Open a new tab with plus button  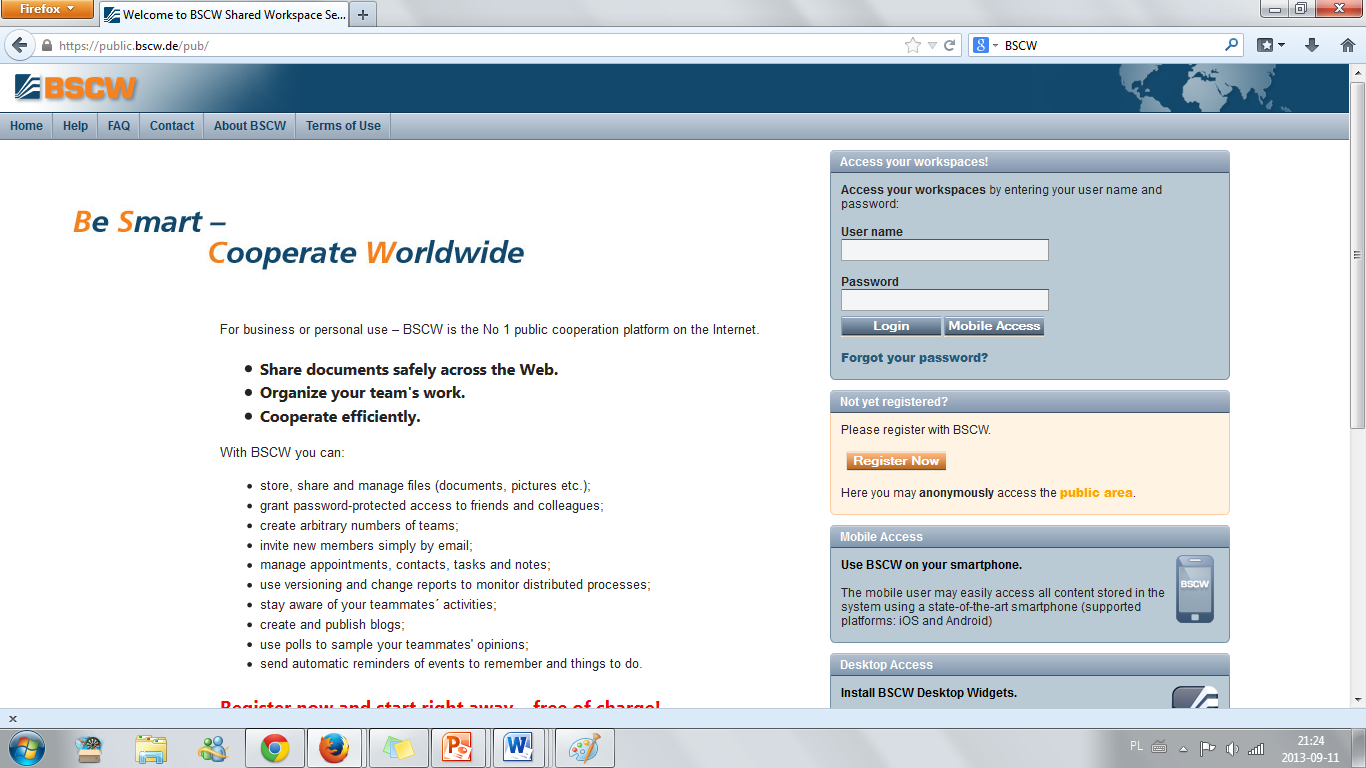(x=363, y=15)
